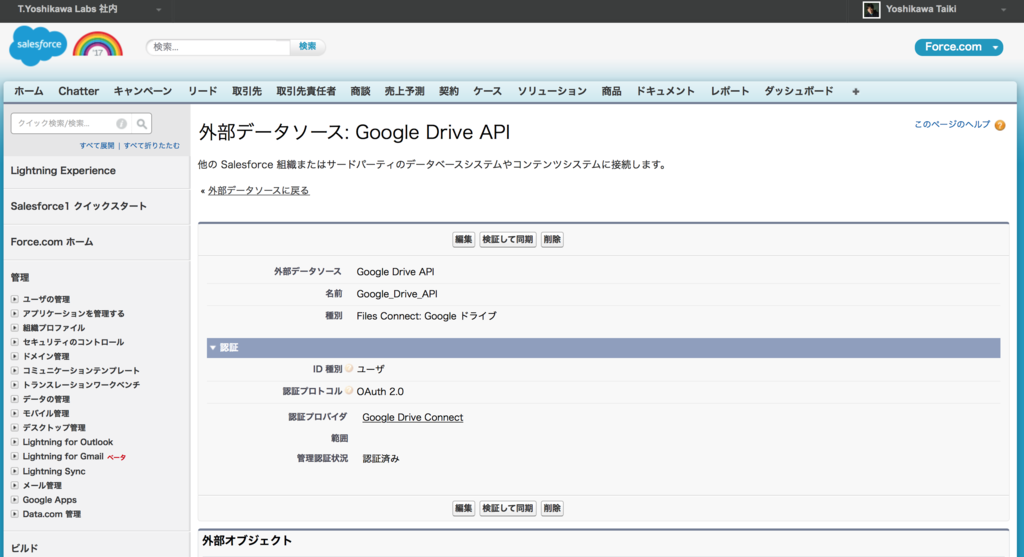Image resolution: width=1024 pixels, height=557 pixels.
Task: Open the ドキュメント tab
Action: (x=665, y=91)
